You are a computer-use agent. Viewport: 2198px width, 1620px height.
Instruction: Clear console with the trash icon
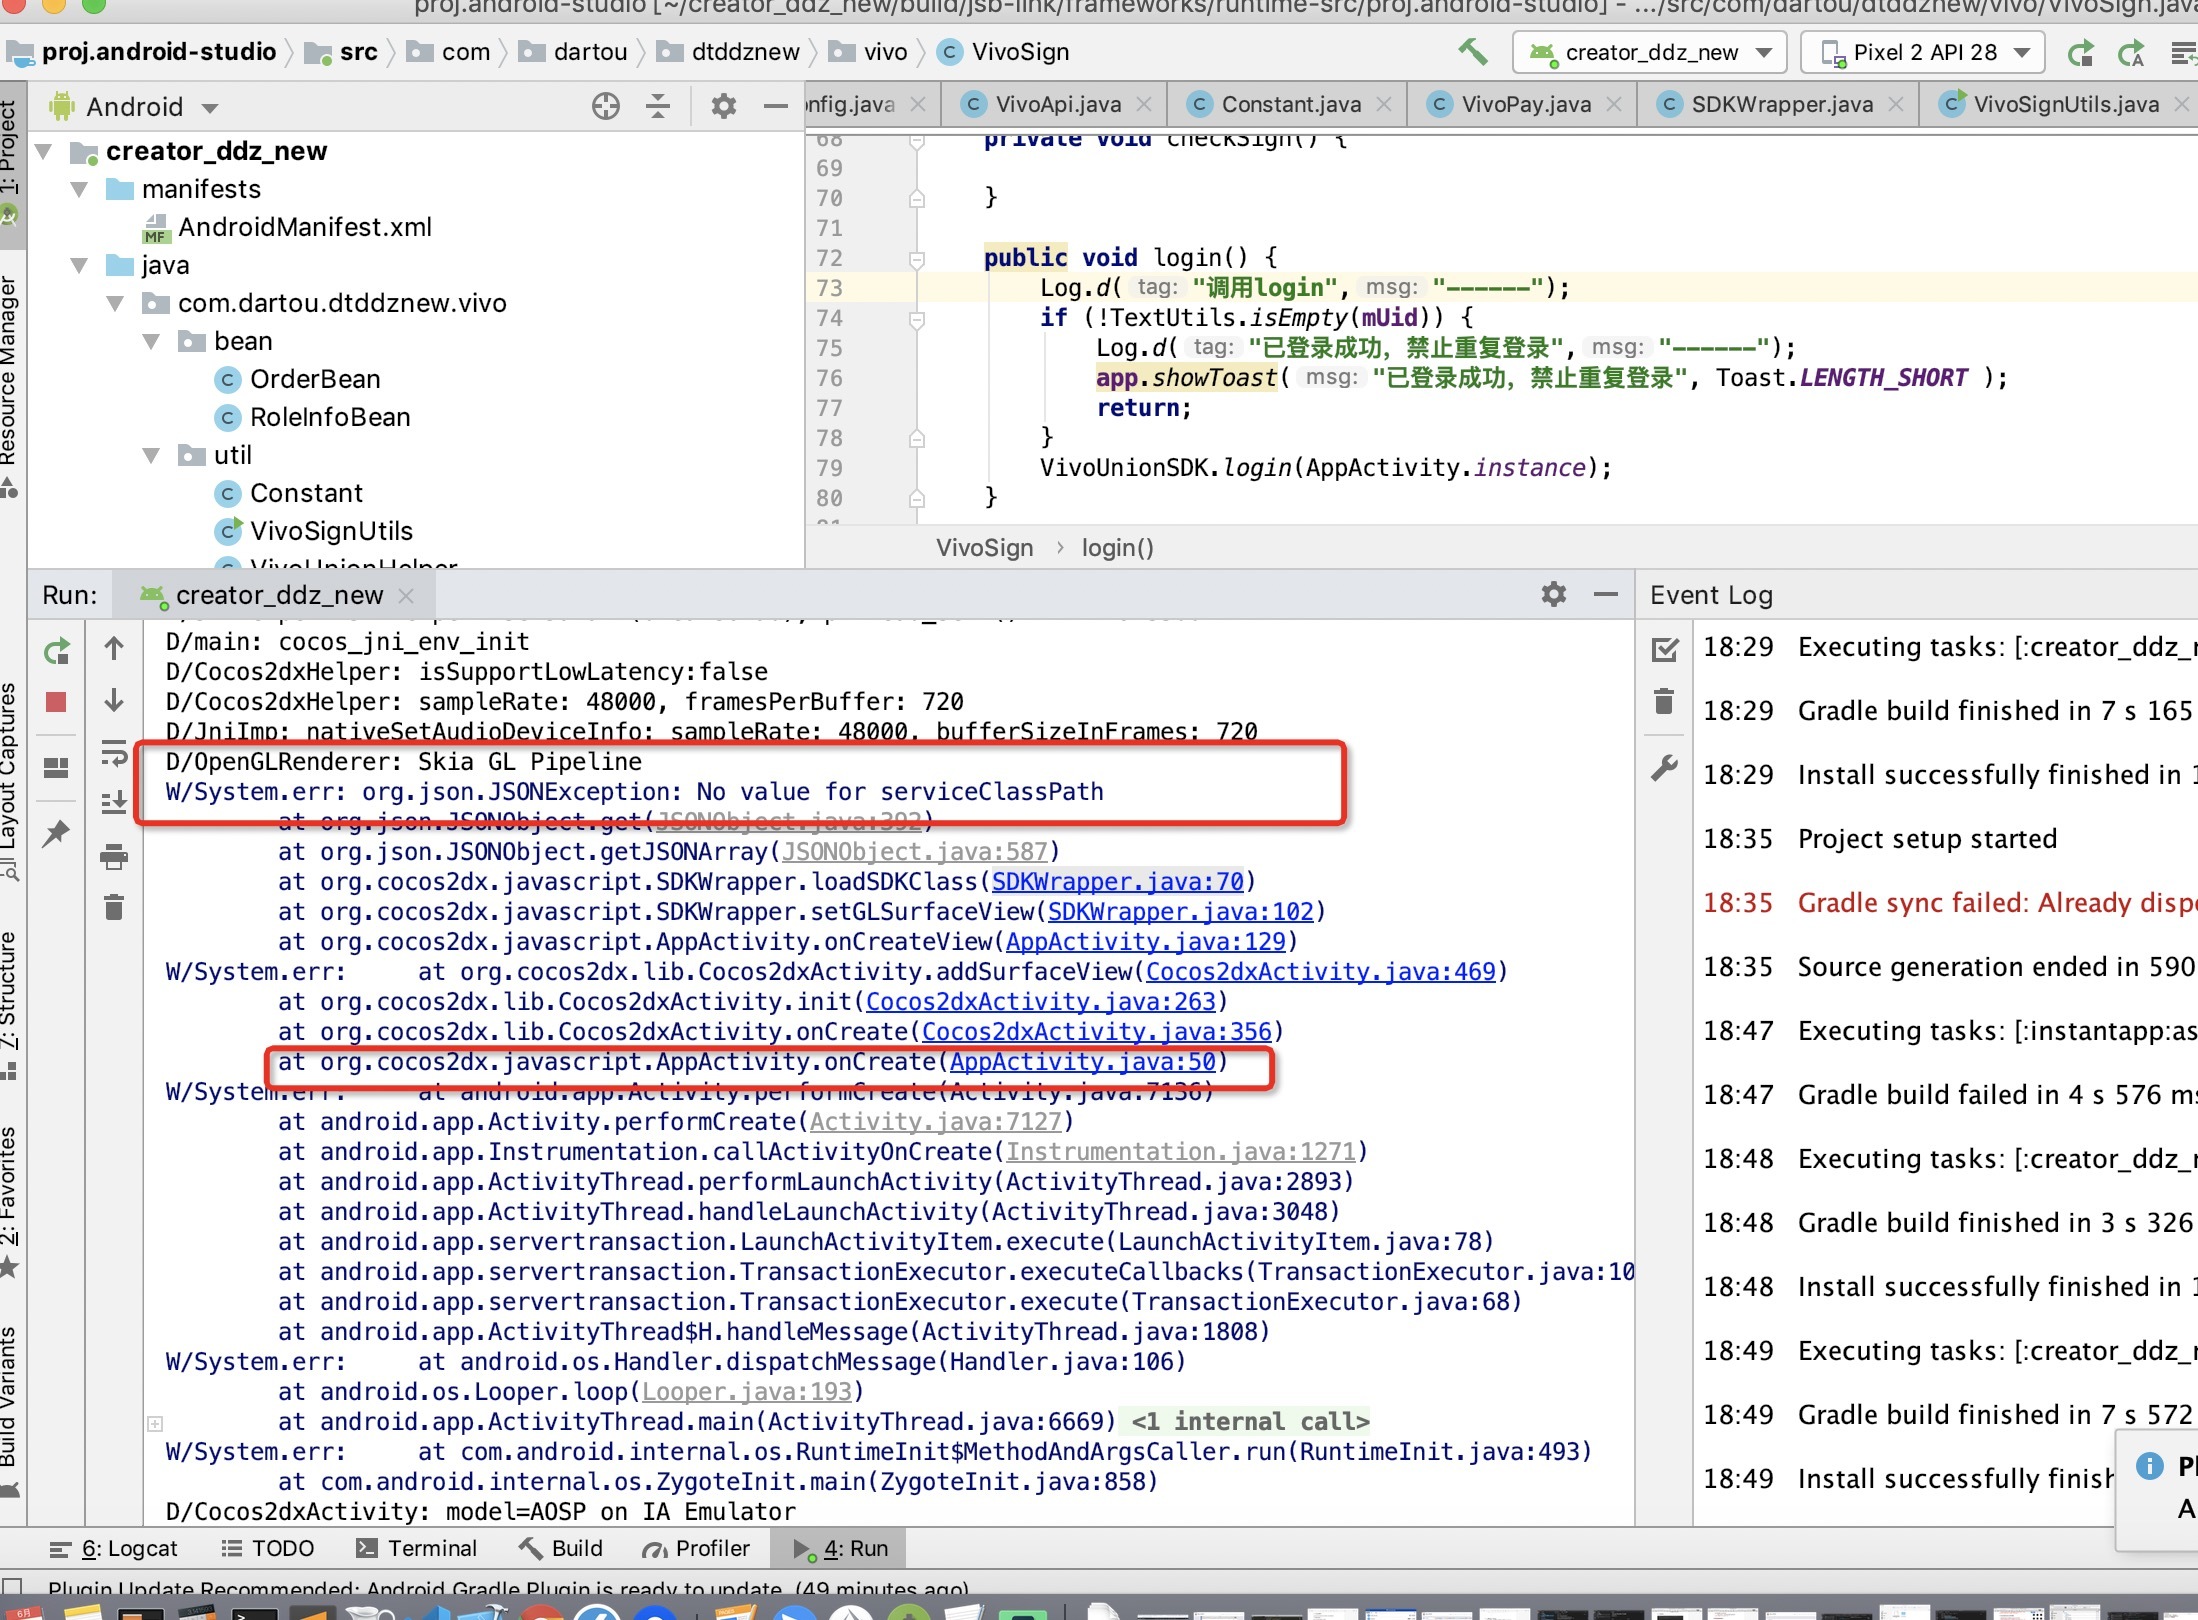tap(114, 907)
